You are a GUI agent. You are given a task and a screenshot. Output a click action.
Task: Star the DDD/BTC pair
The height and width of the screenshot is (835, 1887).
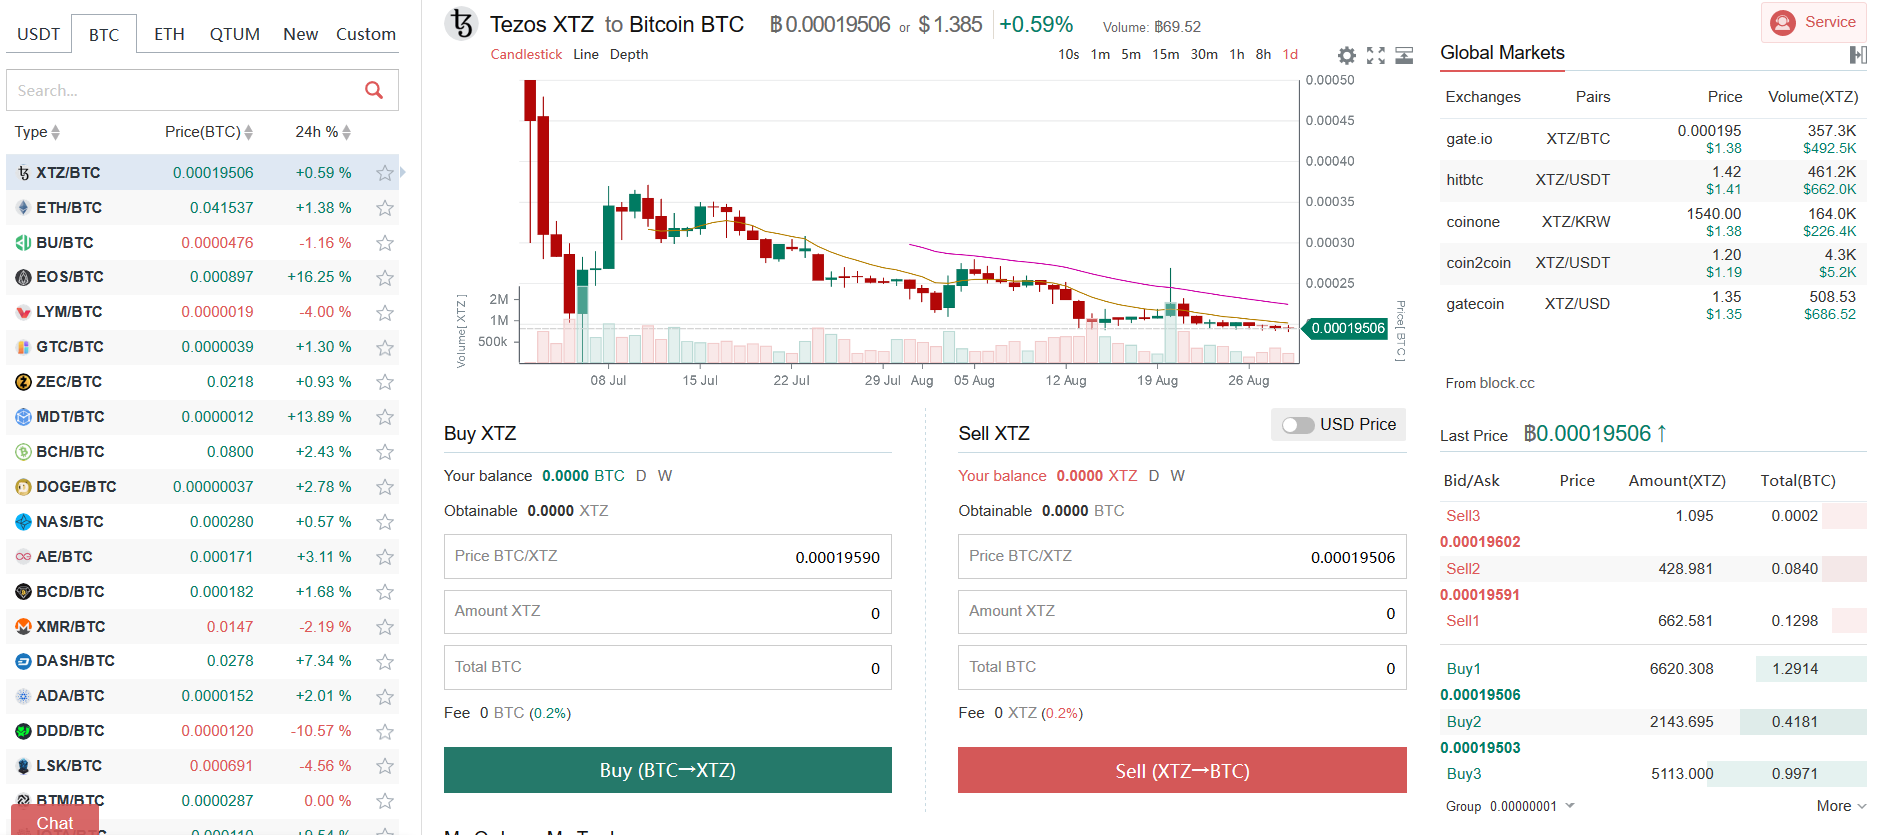pos(385,731)
